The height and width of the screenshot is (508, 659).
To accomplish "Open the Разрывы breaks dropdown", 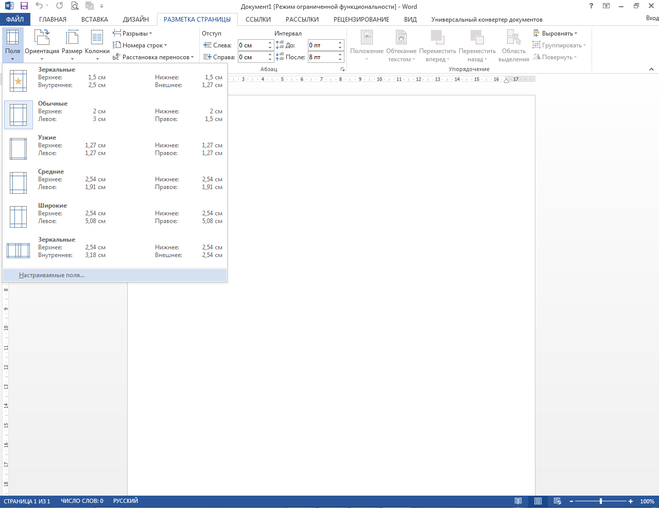I will [x=132, y=33].
